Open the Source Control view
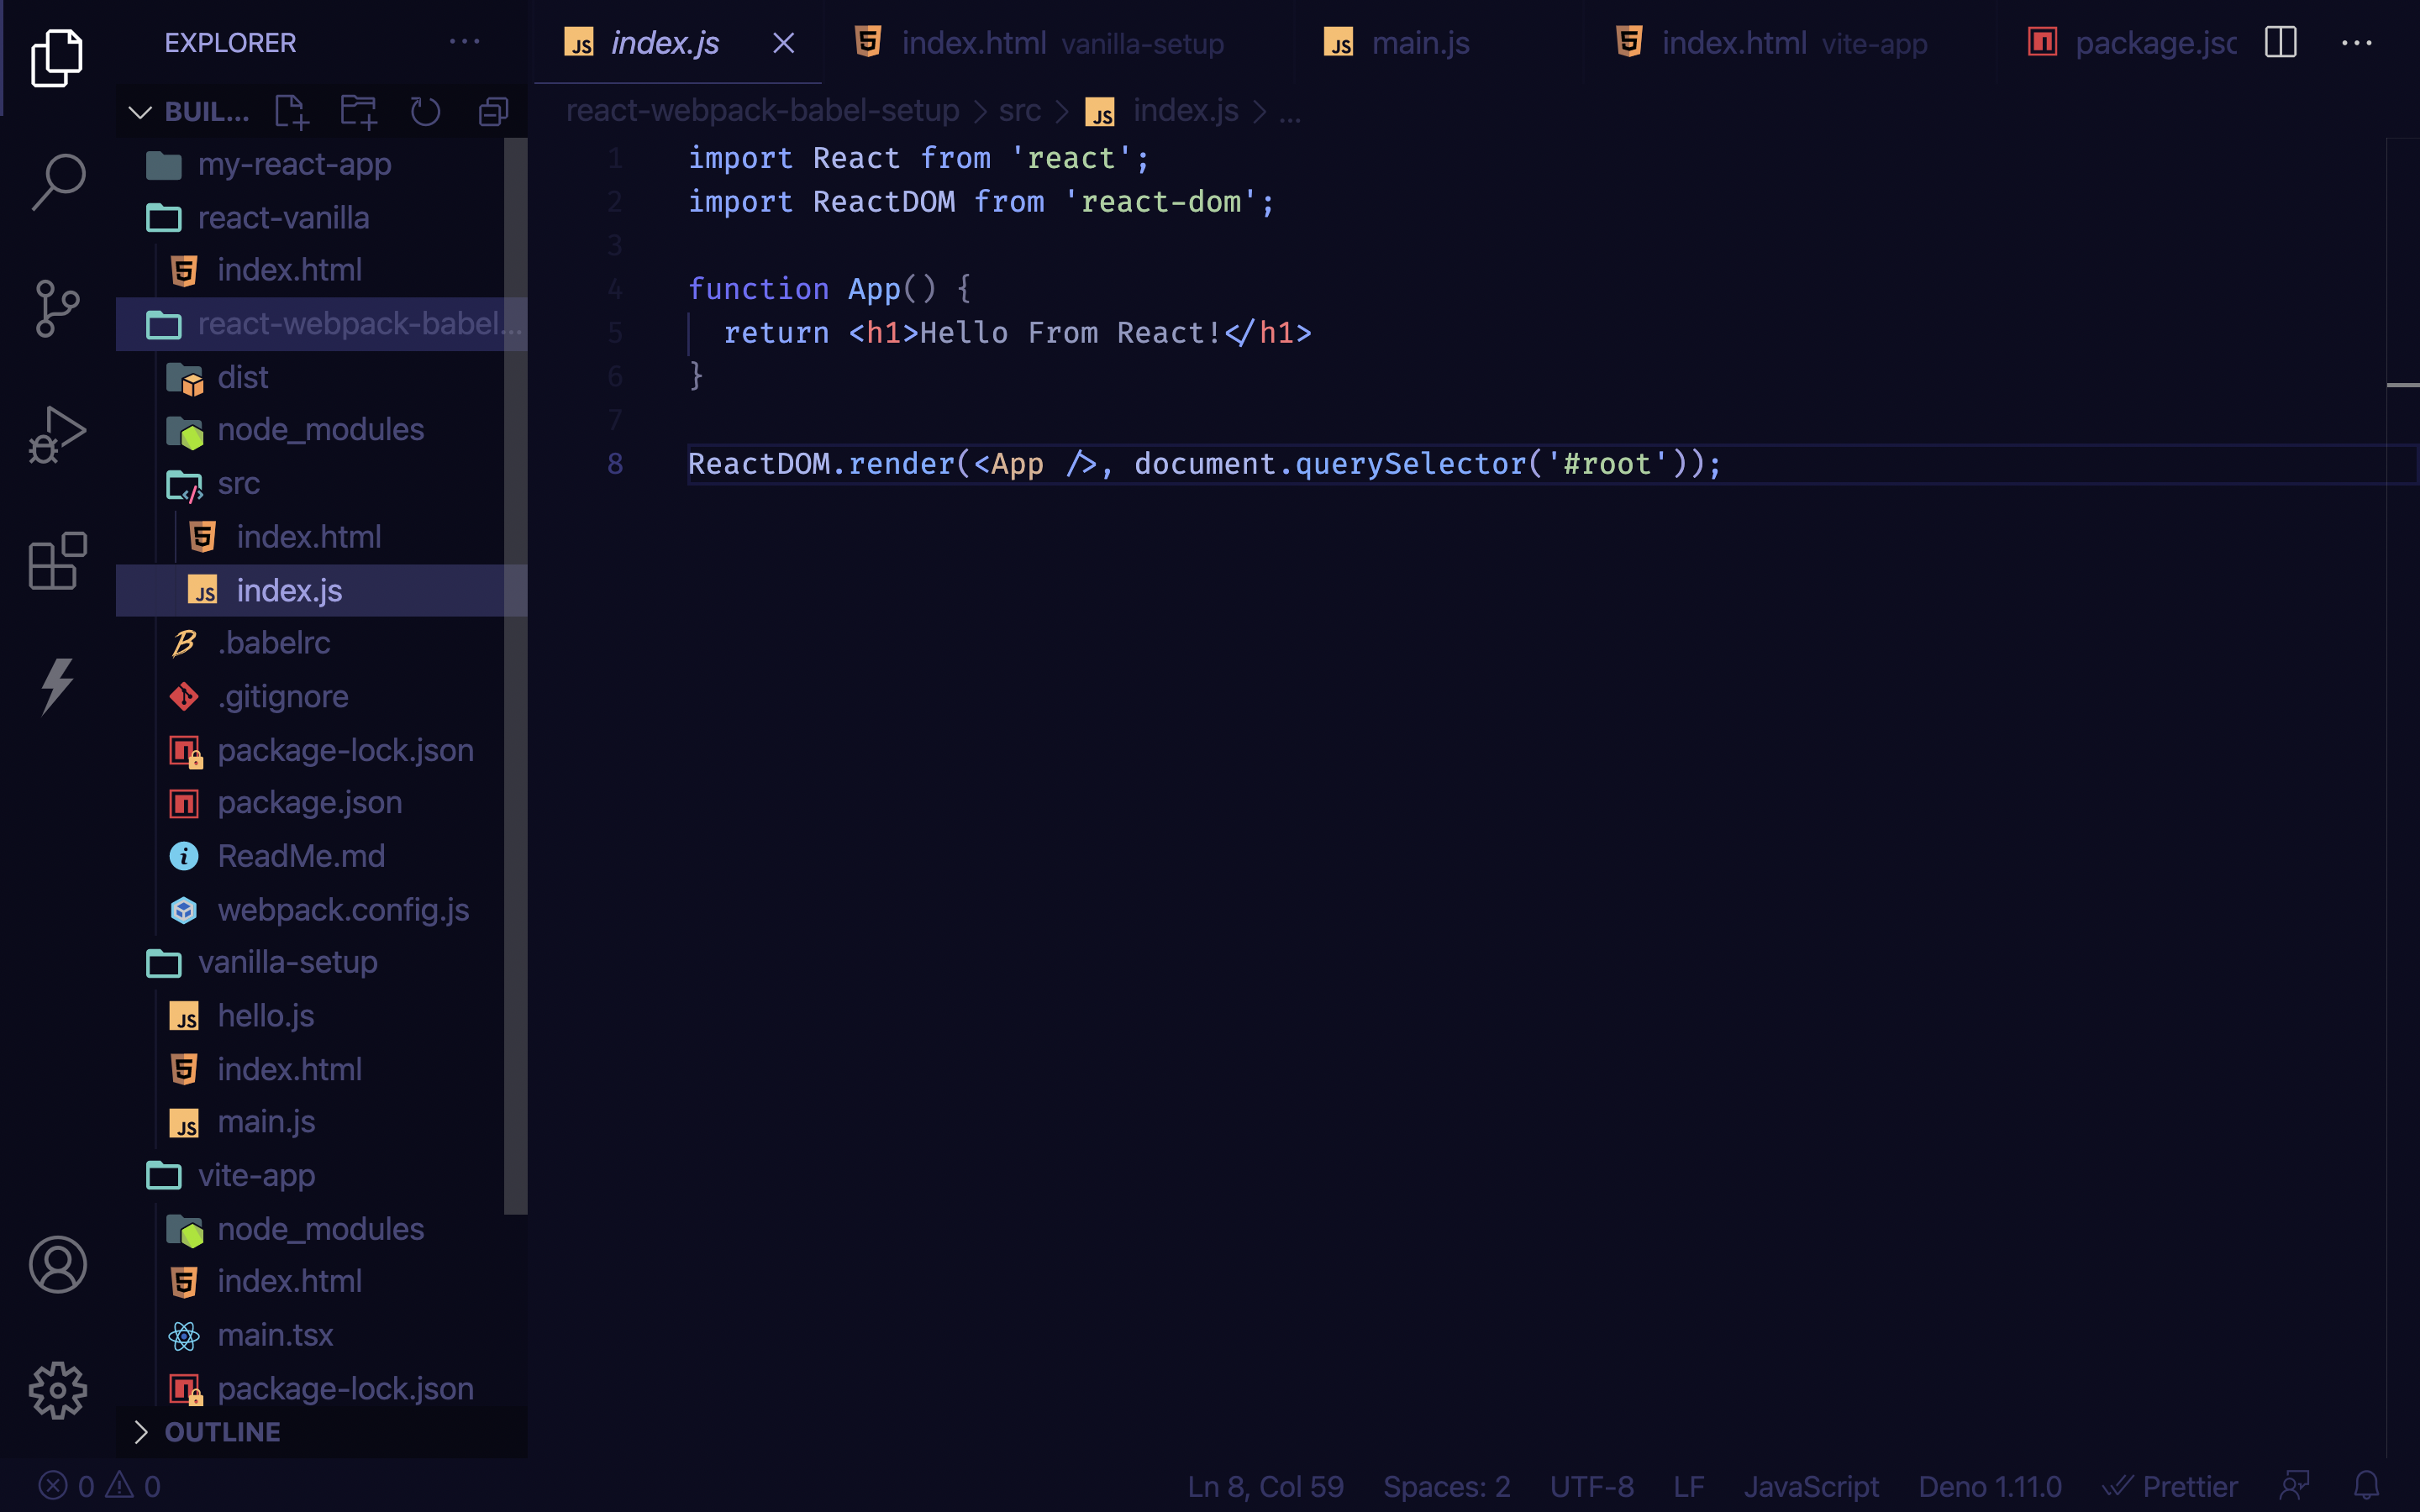 [x=58, y=308]
